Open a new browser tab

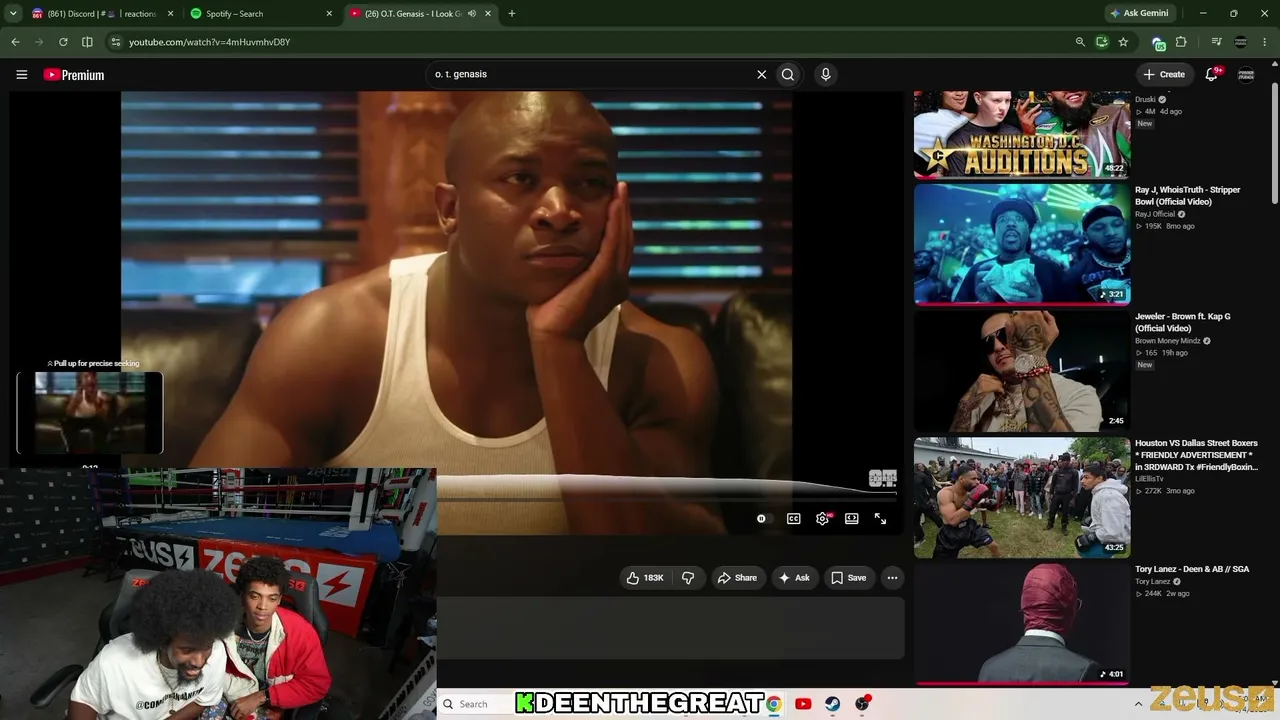[512, 14]
